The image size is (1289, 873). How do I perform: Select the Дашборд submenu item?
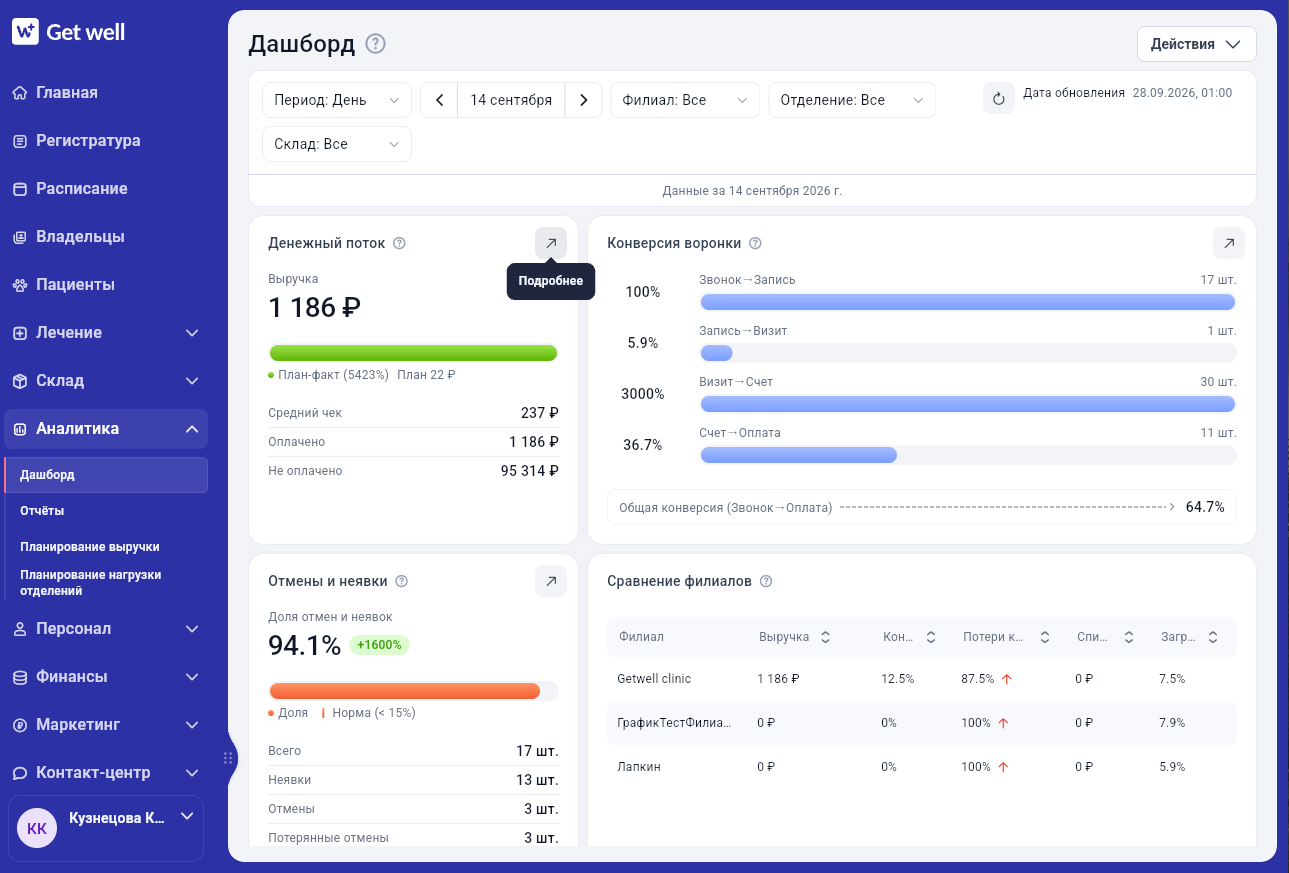pyautogui.click(x=106, y=475)
